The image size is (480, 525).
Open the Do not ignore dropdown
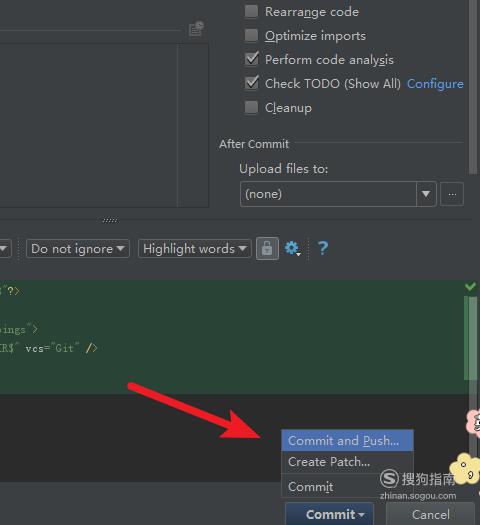pyautogui.click(x=78, y=249)
